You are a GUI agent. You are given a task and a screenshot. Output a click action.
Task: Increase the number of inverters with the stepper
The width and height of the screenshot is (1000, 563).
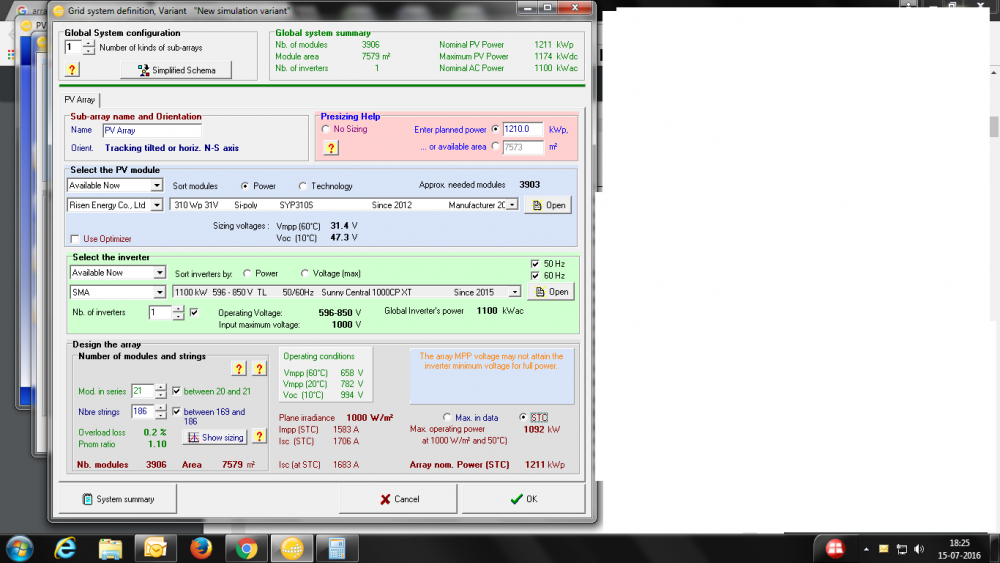pyautogui.click(x=178, y=308)
